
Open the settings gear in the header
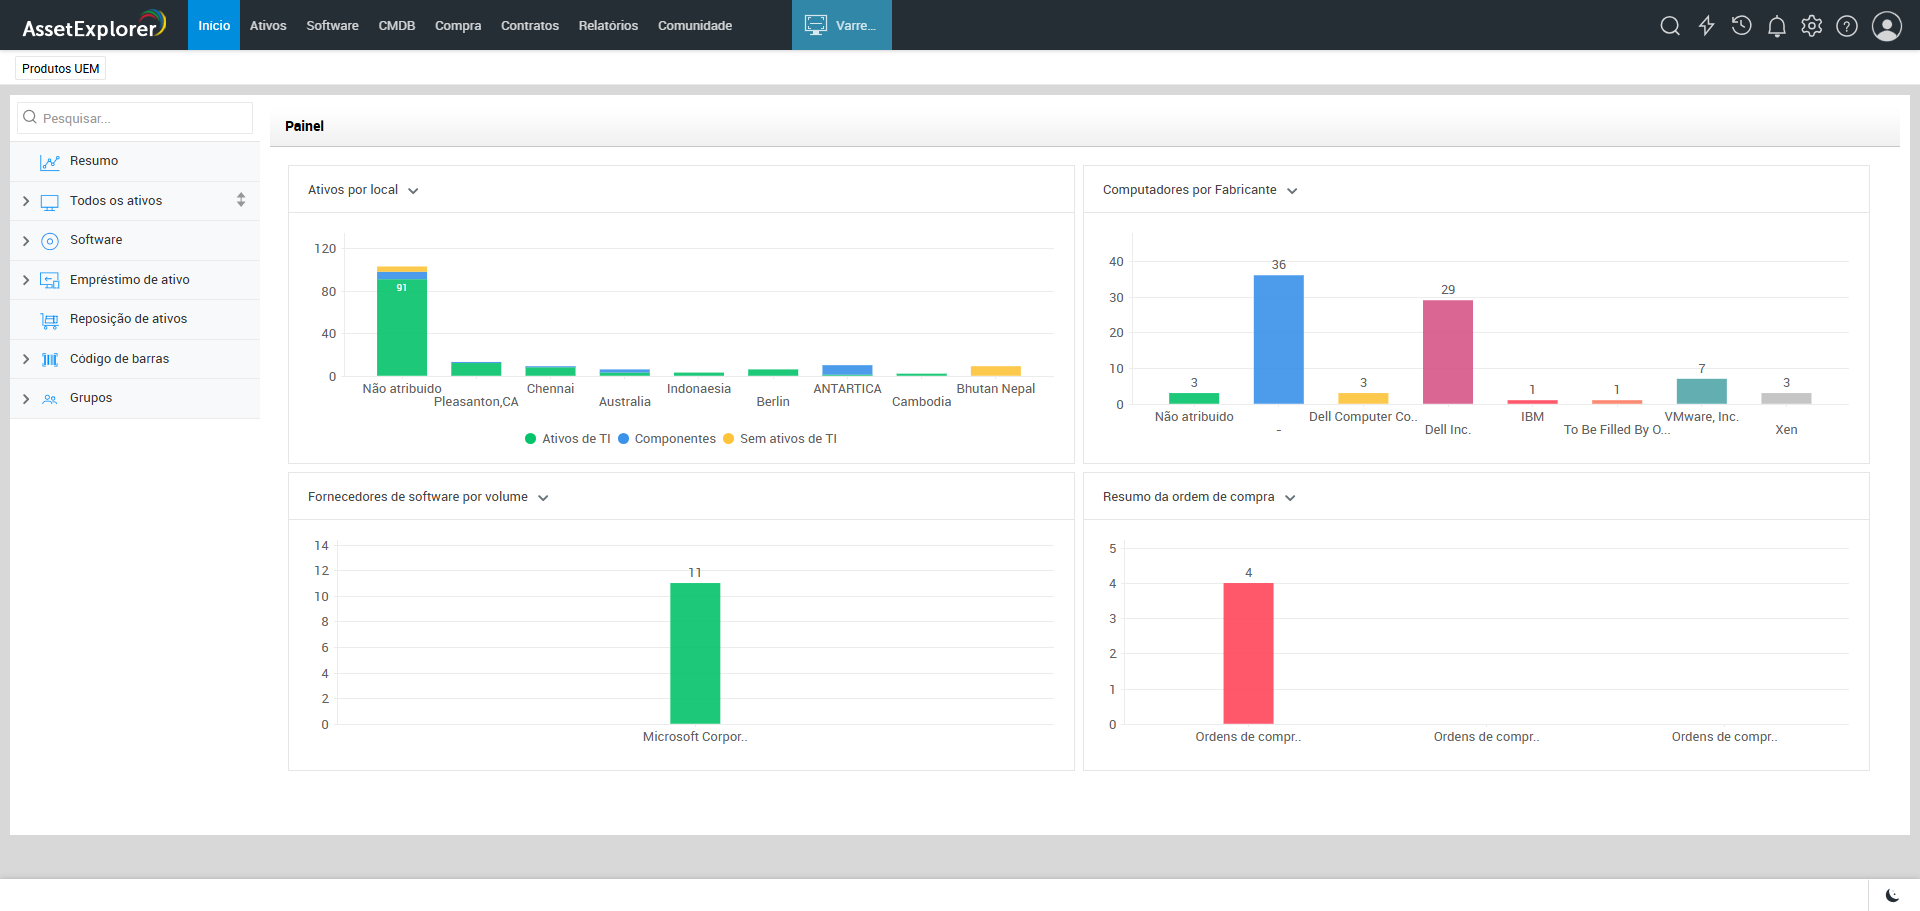point(1811,26)
